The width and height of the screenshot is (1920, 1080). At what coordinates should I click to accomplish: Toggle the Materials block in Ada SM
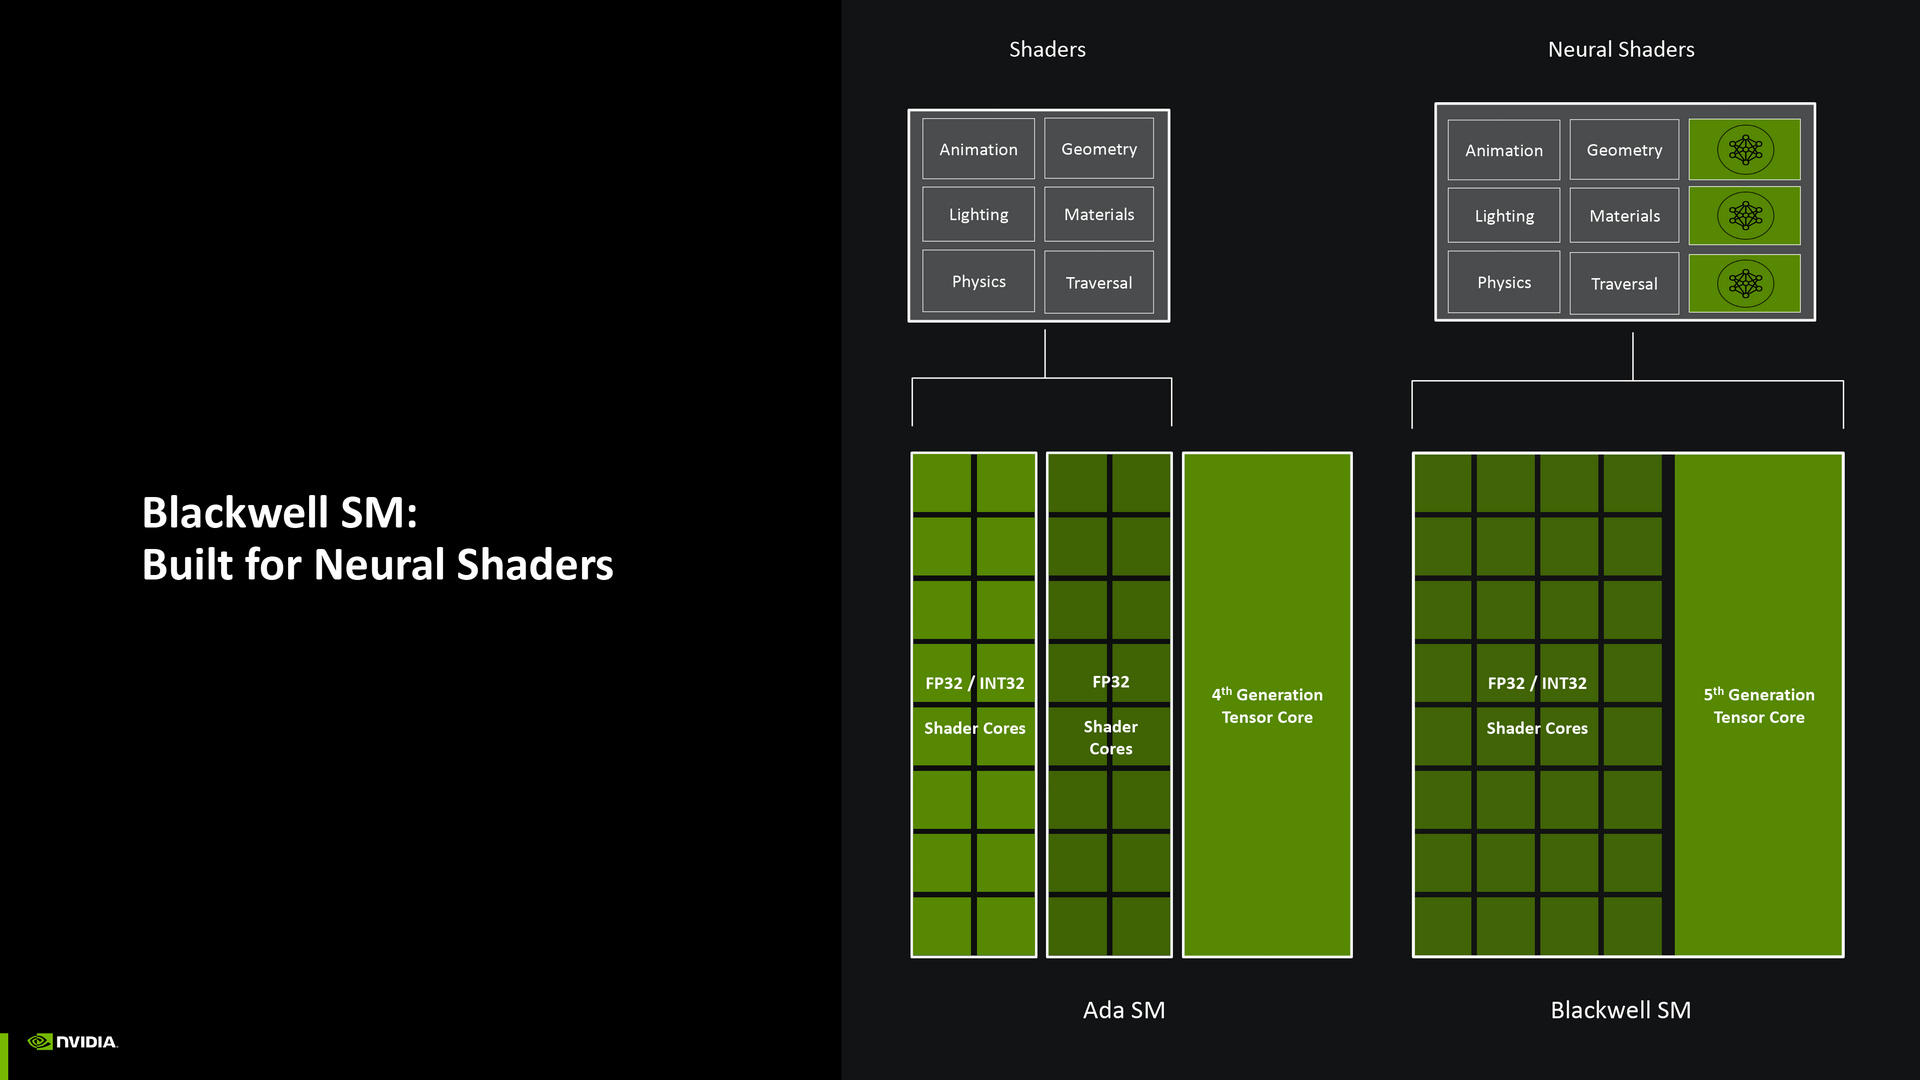pos(1097,214)
